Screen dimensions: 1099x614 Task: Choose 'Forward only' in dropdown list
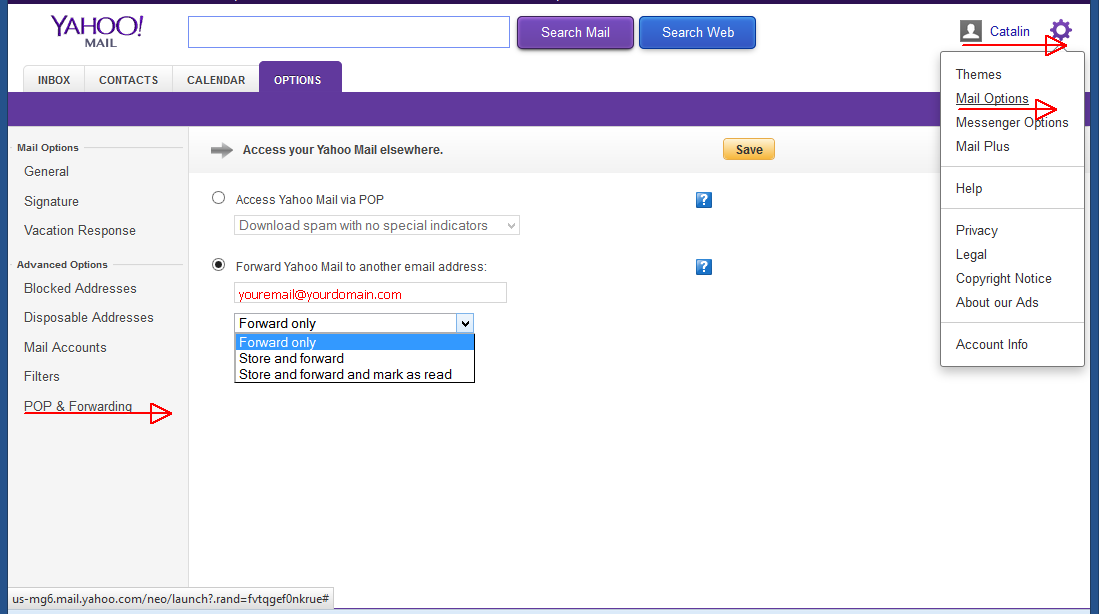click(x=355, y=342)
